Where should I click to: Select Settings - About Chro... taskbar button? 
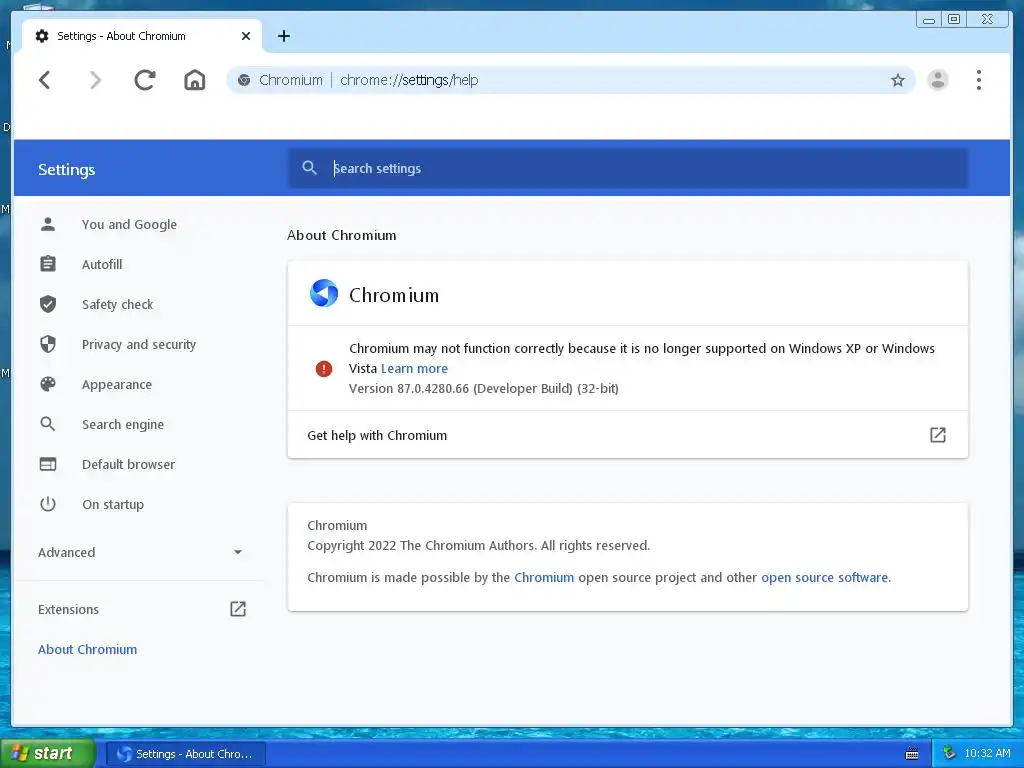(185, 754)
